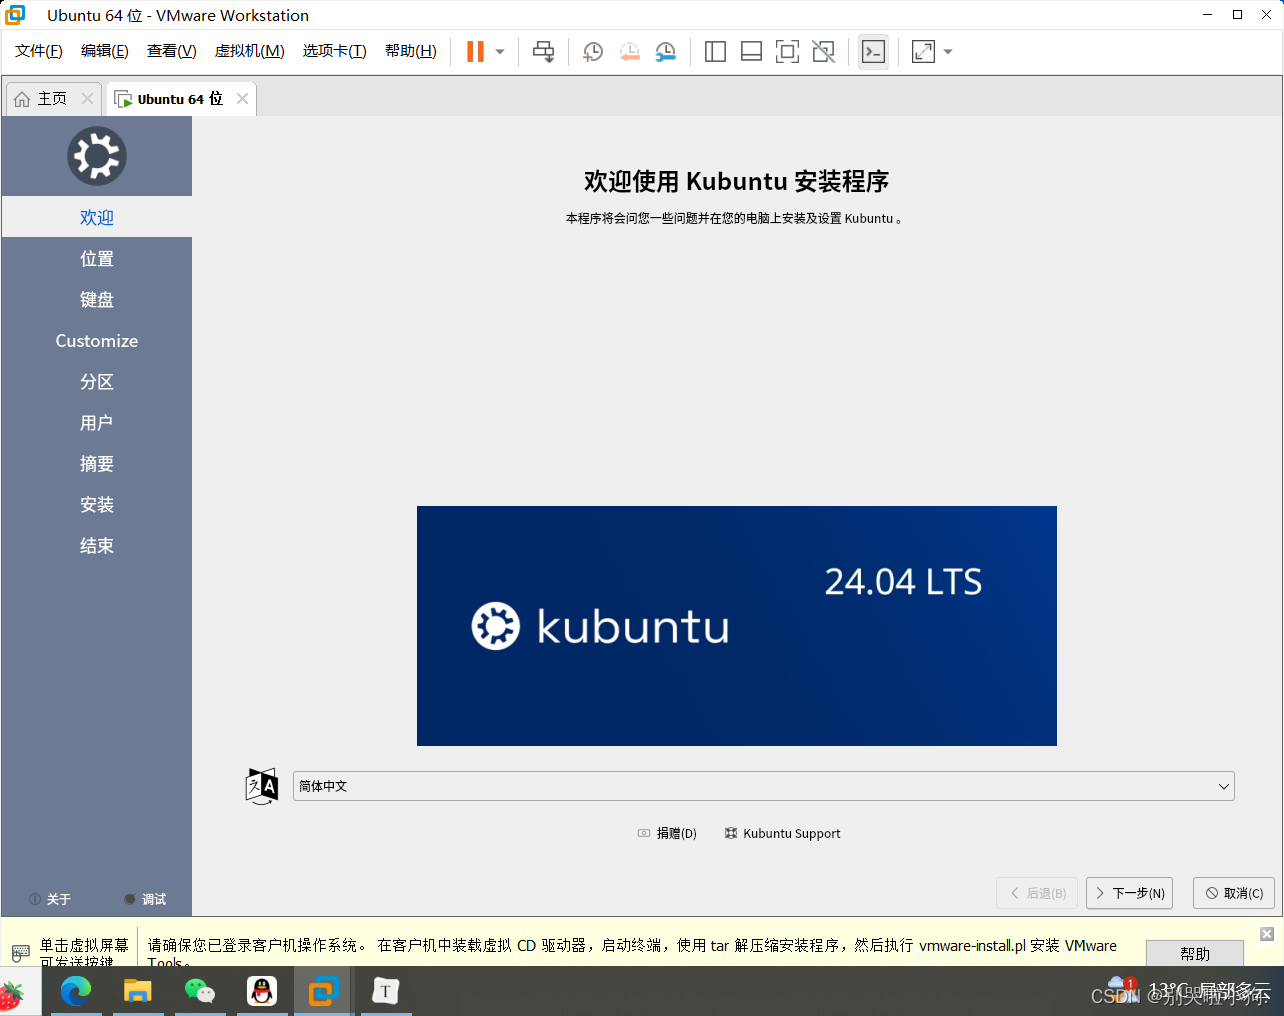The image size is (1284, 1016).
Task: Open the console view icon
Action: [873, 52]
